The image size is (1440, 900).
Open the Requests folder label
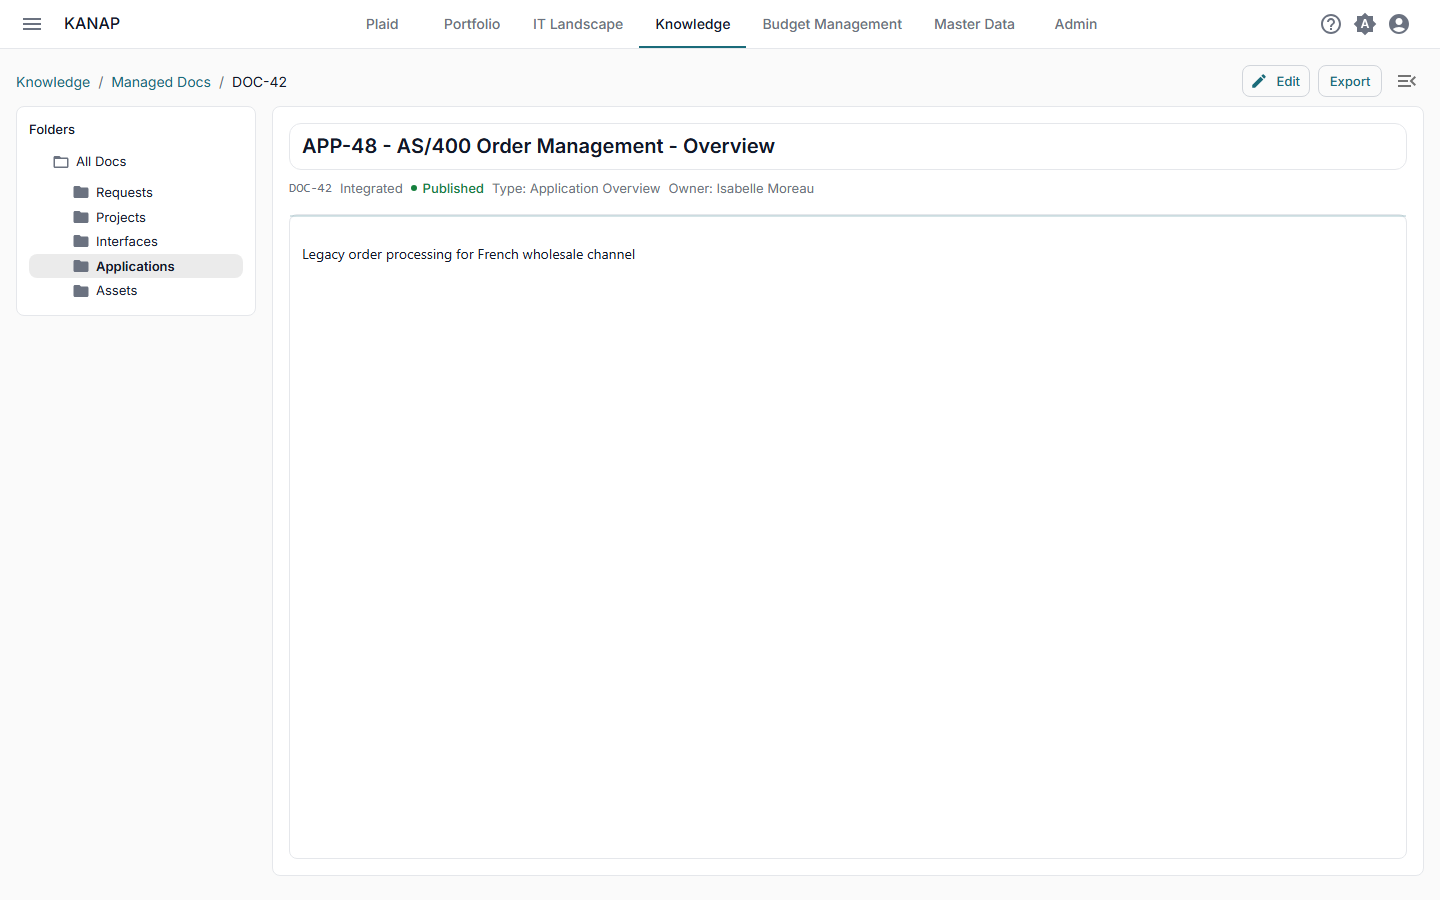(124, 192)
